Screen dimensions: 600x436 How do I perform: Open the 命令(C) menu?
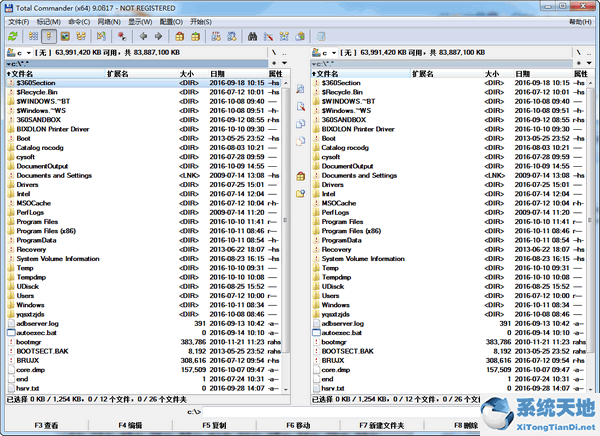tap(79, 22)
